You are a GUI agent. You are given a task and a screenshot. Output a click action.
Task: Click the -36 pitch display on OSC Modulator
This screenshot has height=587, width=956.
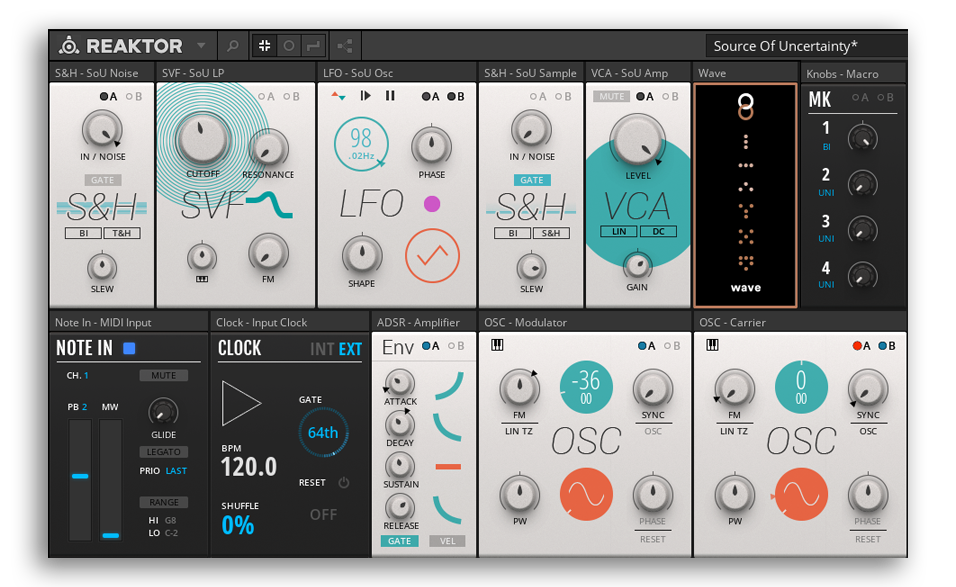(x=586, y=388)
